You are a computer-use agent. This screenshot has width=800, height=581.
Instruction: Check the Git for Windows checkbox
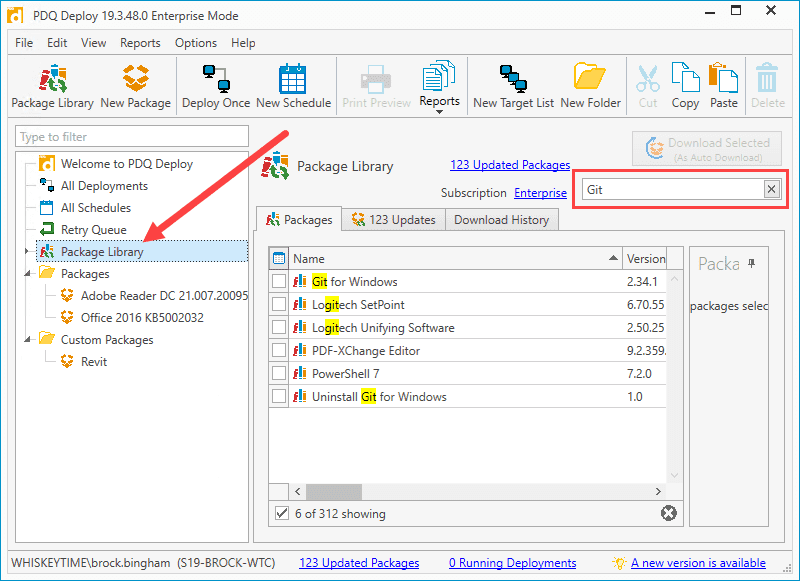click(x=279, y=282)
